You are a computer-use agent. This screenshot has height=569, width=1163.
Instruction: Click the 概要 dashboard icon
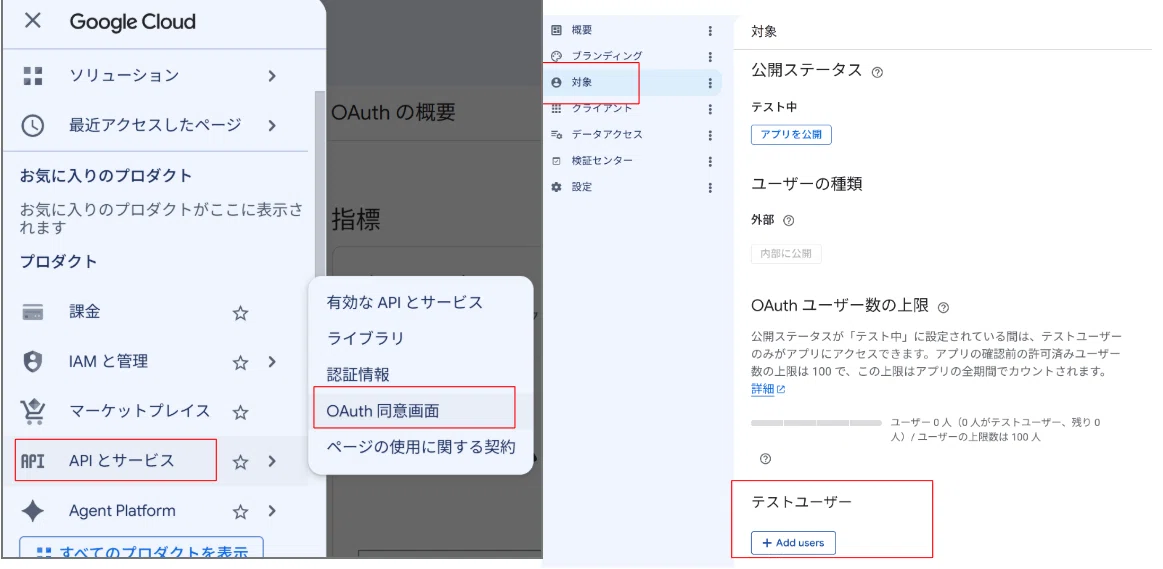(556, 30)
